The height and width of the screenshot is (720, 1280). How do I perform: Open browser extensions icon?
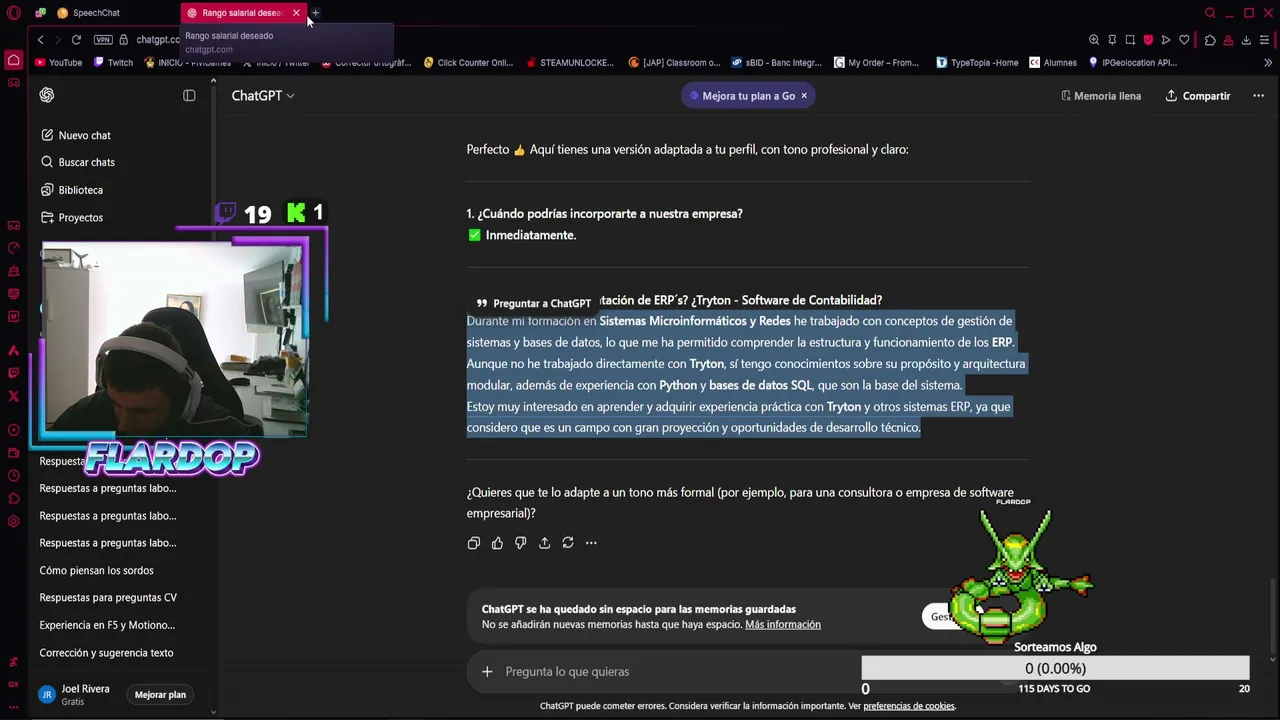point(1210,40)
